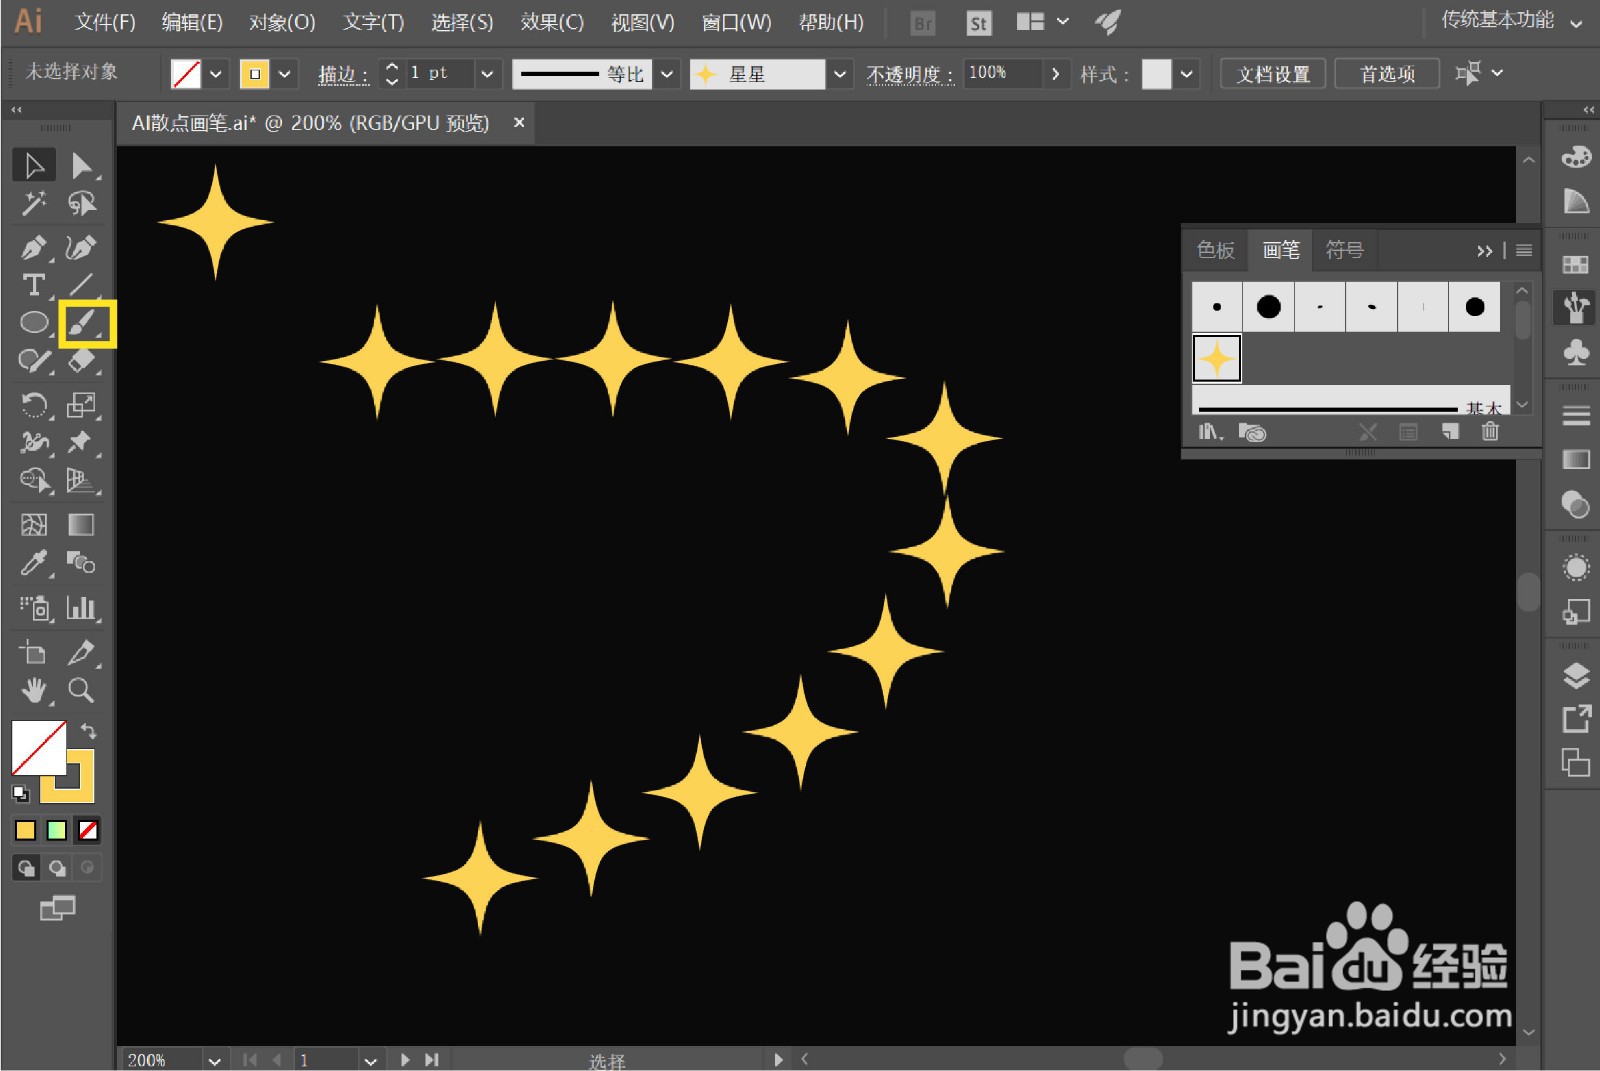1600x1071 pixels.
Task: Open workspace switcher 传统基本功能
Action: click(x=1511, y=21)
